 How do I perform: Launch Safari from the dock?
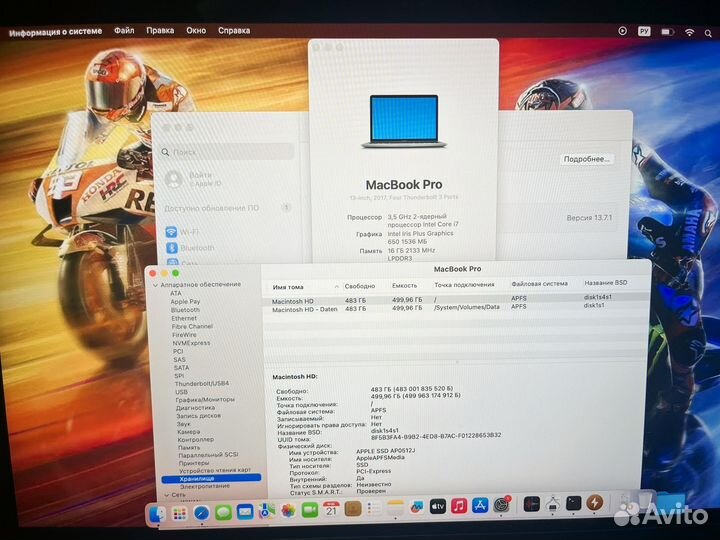coord(202,513)
